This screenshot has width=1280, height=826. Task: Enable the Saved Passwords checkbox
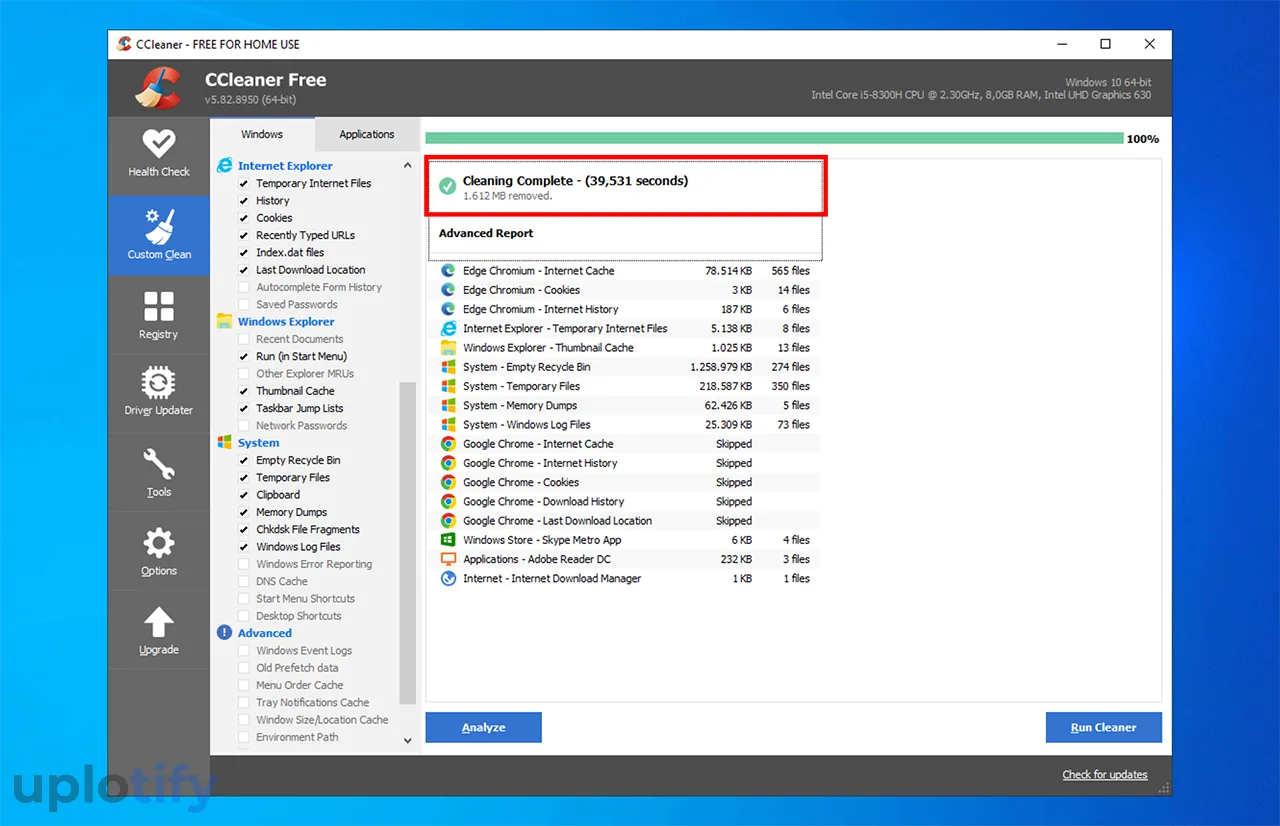244,305
